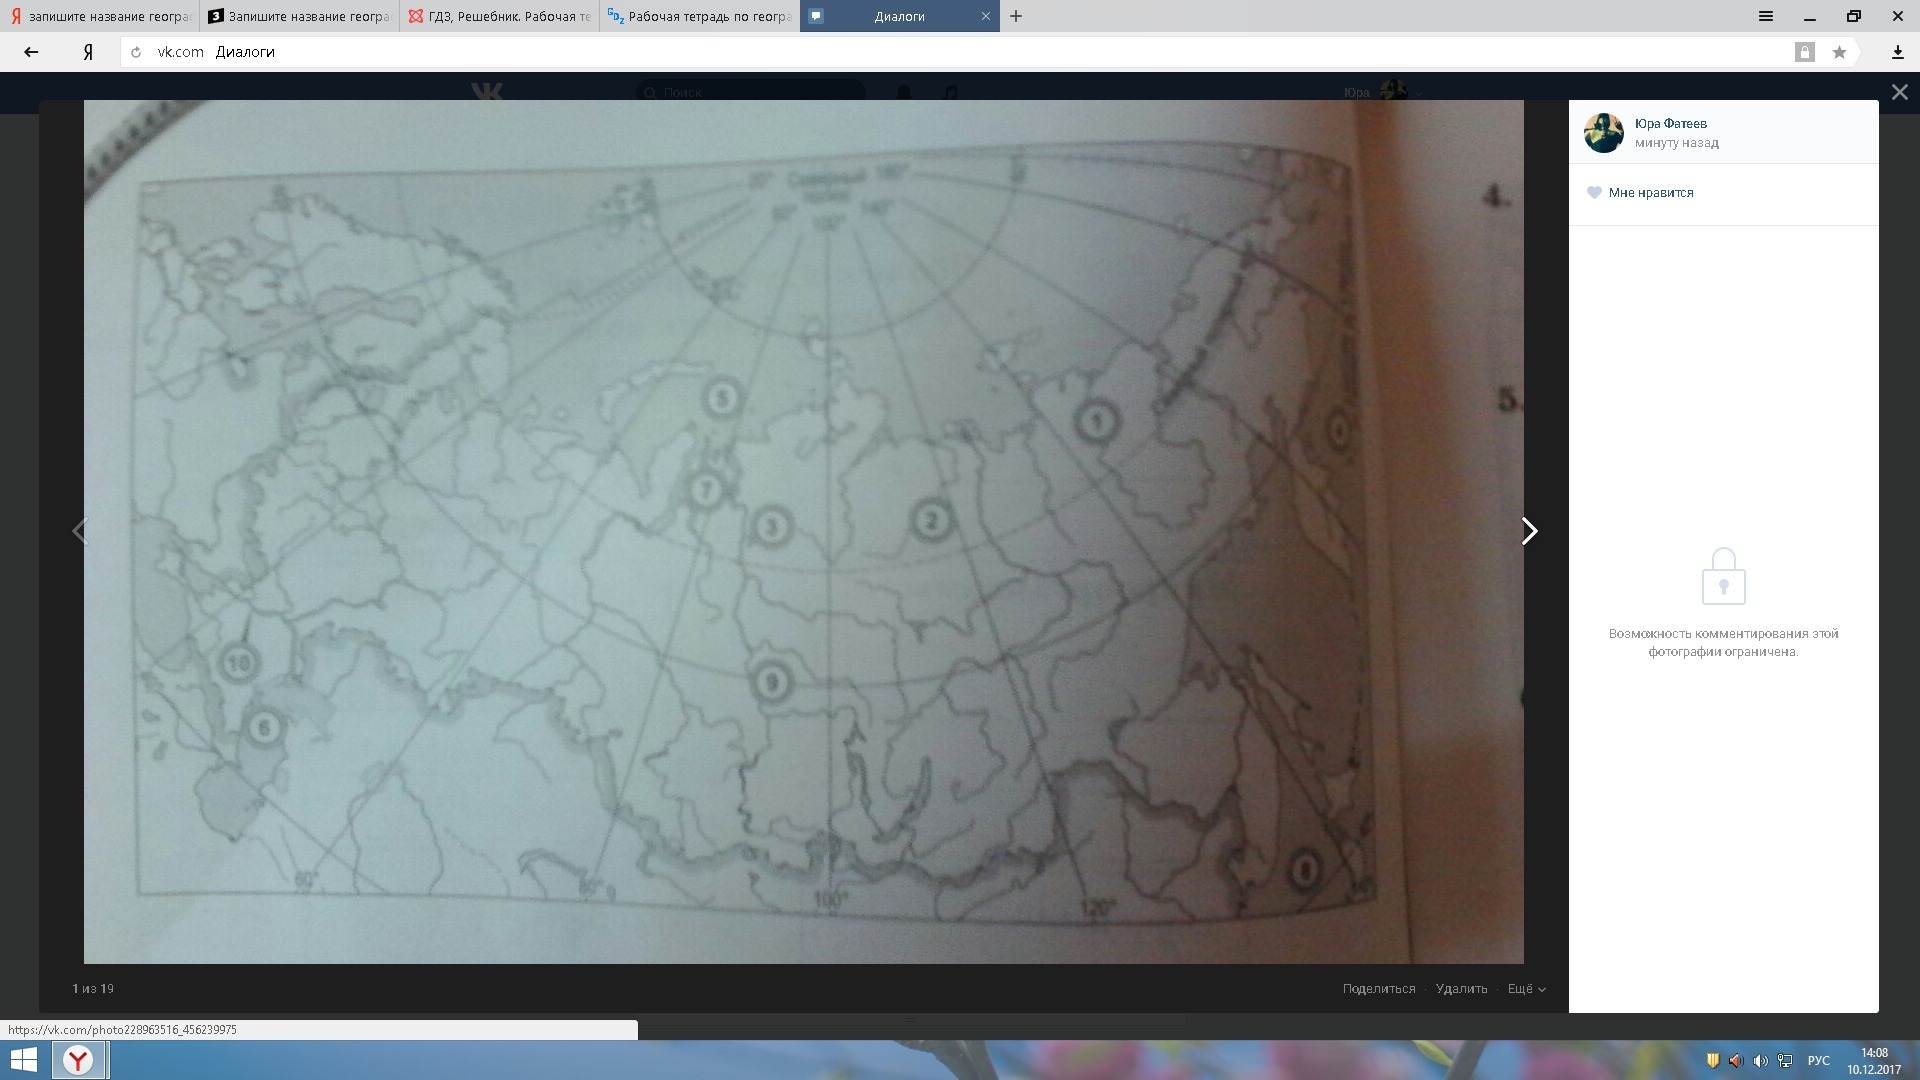The width and height of the screenshot is (1920, 1080).
Task: Reload page with the refresh icon
Action: pos(136,52)
